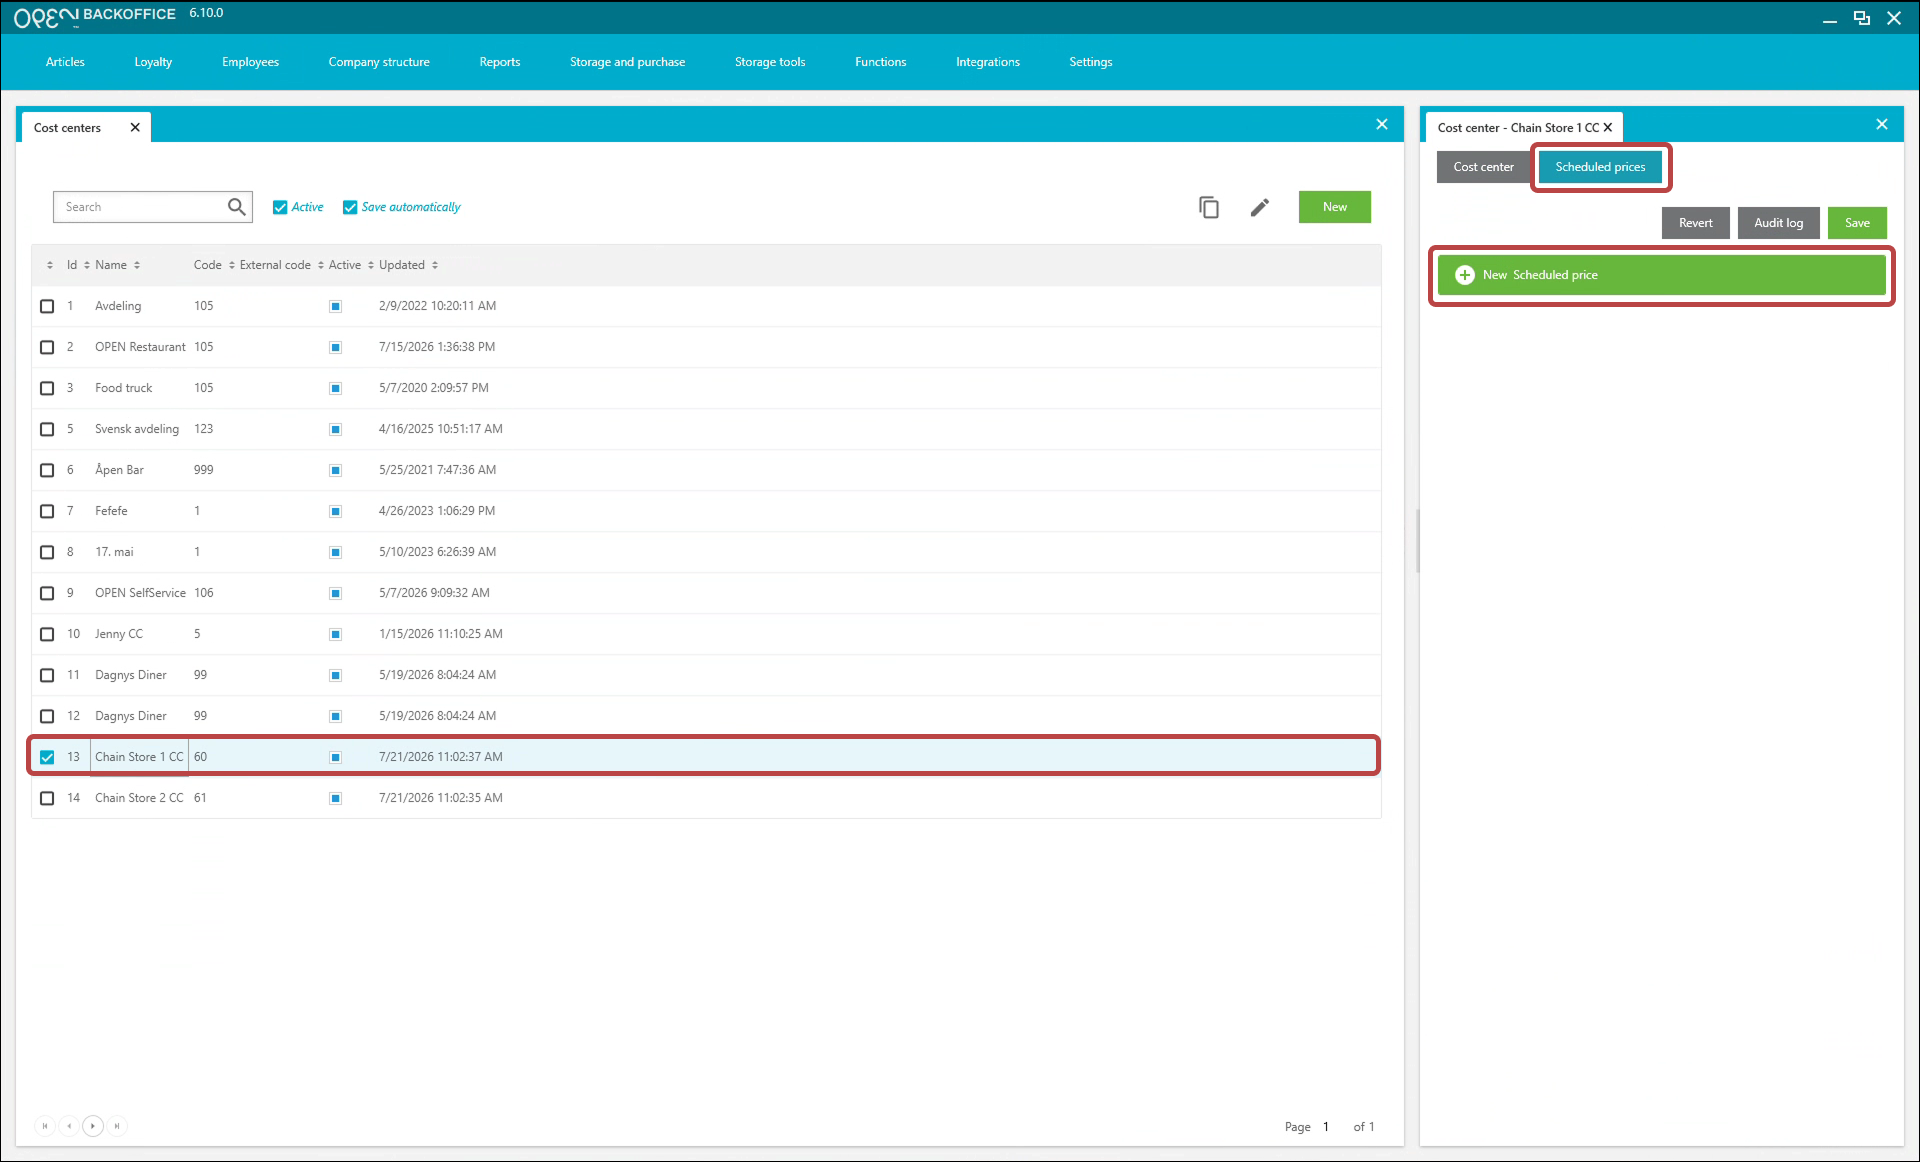This screenshot has width=1920, height=1162.
Task: Close the Cost centers panel
Action: (x=1382, y=124)
